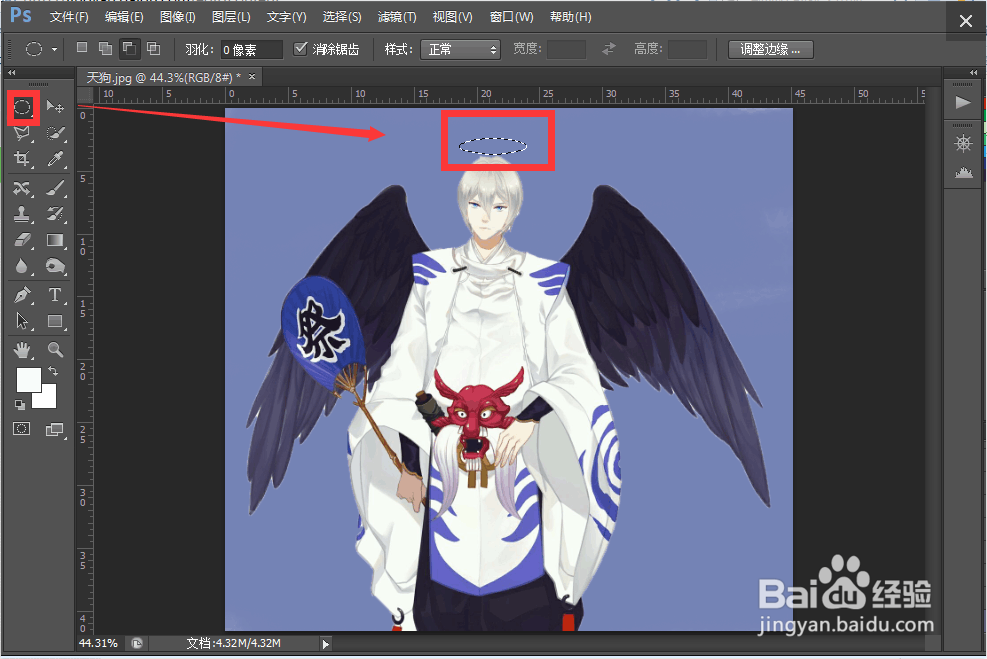Choose Subtract from Selection mode
This screenshot has width=987, height=659.
coord(130,48)
